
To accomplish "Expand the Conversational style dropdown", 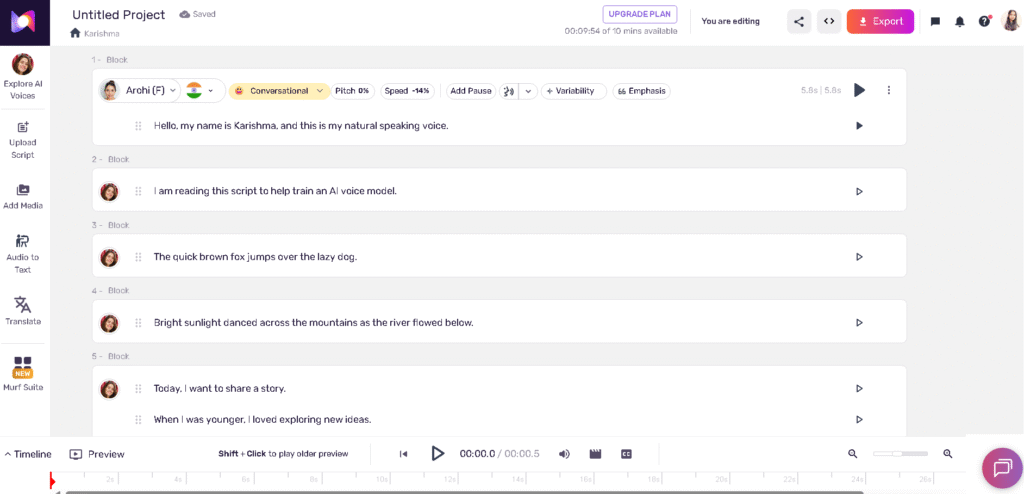I will [x=279, y=91].
